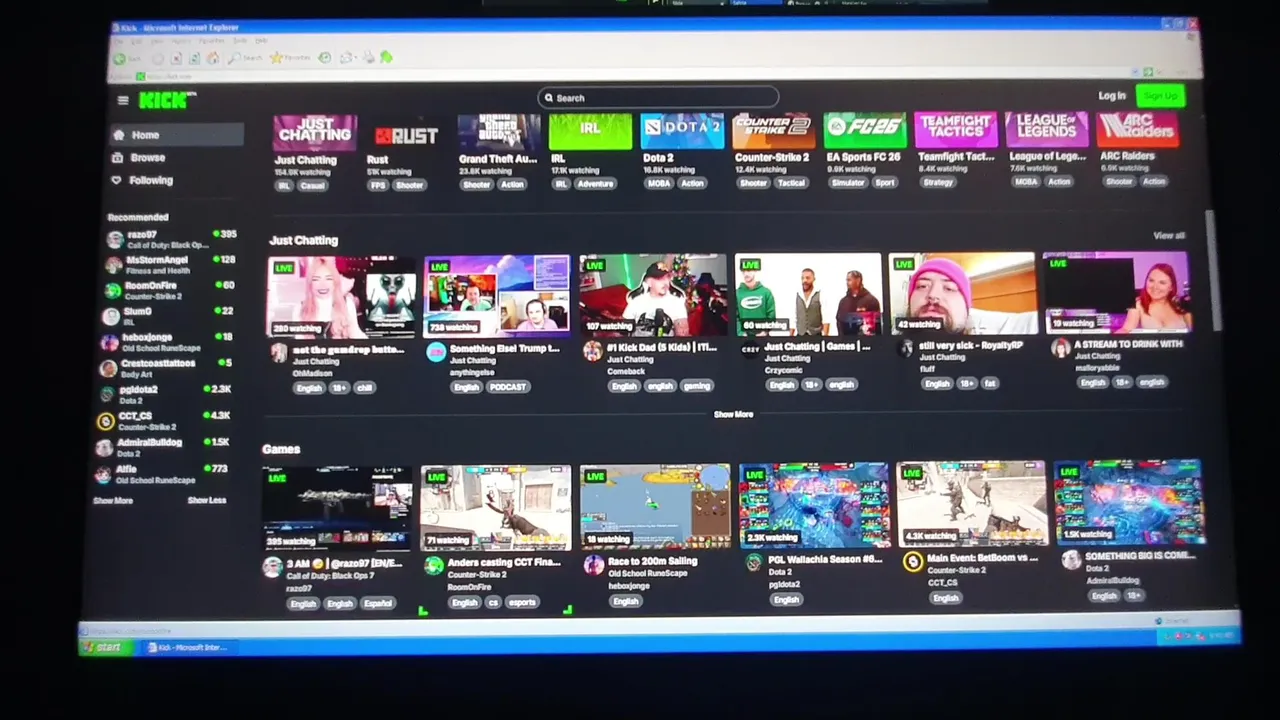Open A STREAM TO DRINK WITH thumbnail

pyautogui.click(x=1117, y=292)
